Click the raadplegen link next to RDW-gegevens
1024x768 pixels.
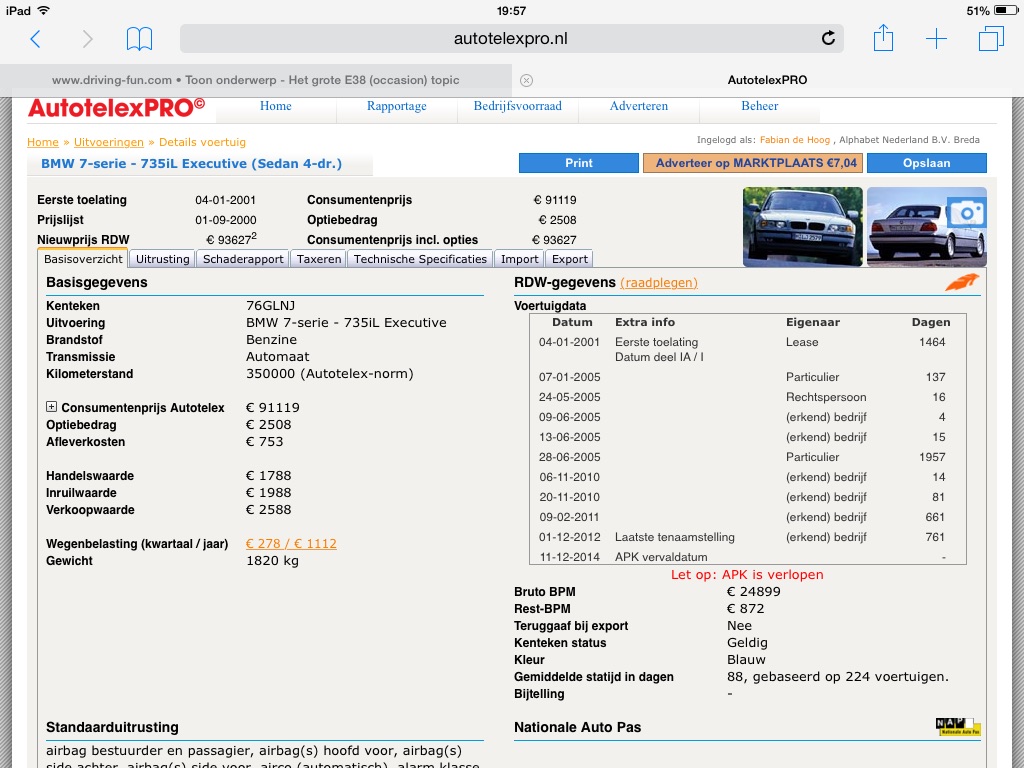tap(659, 283)
